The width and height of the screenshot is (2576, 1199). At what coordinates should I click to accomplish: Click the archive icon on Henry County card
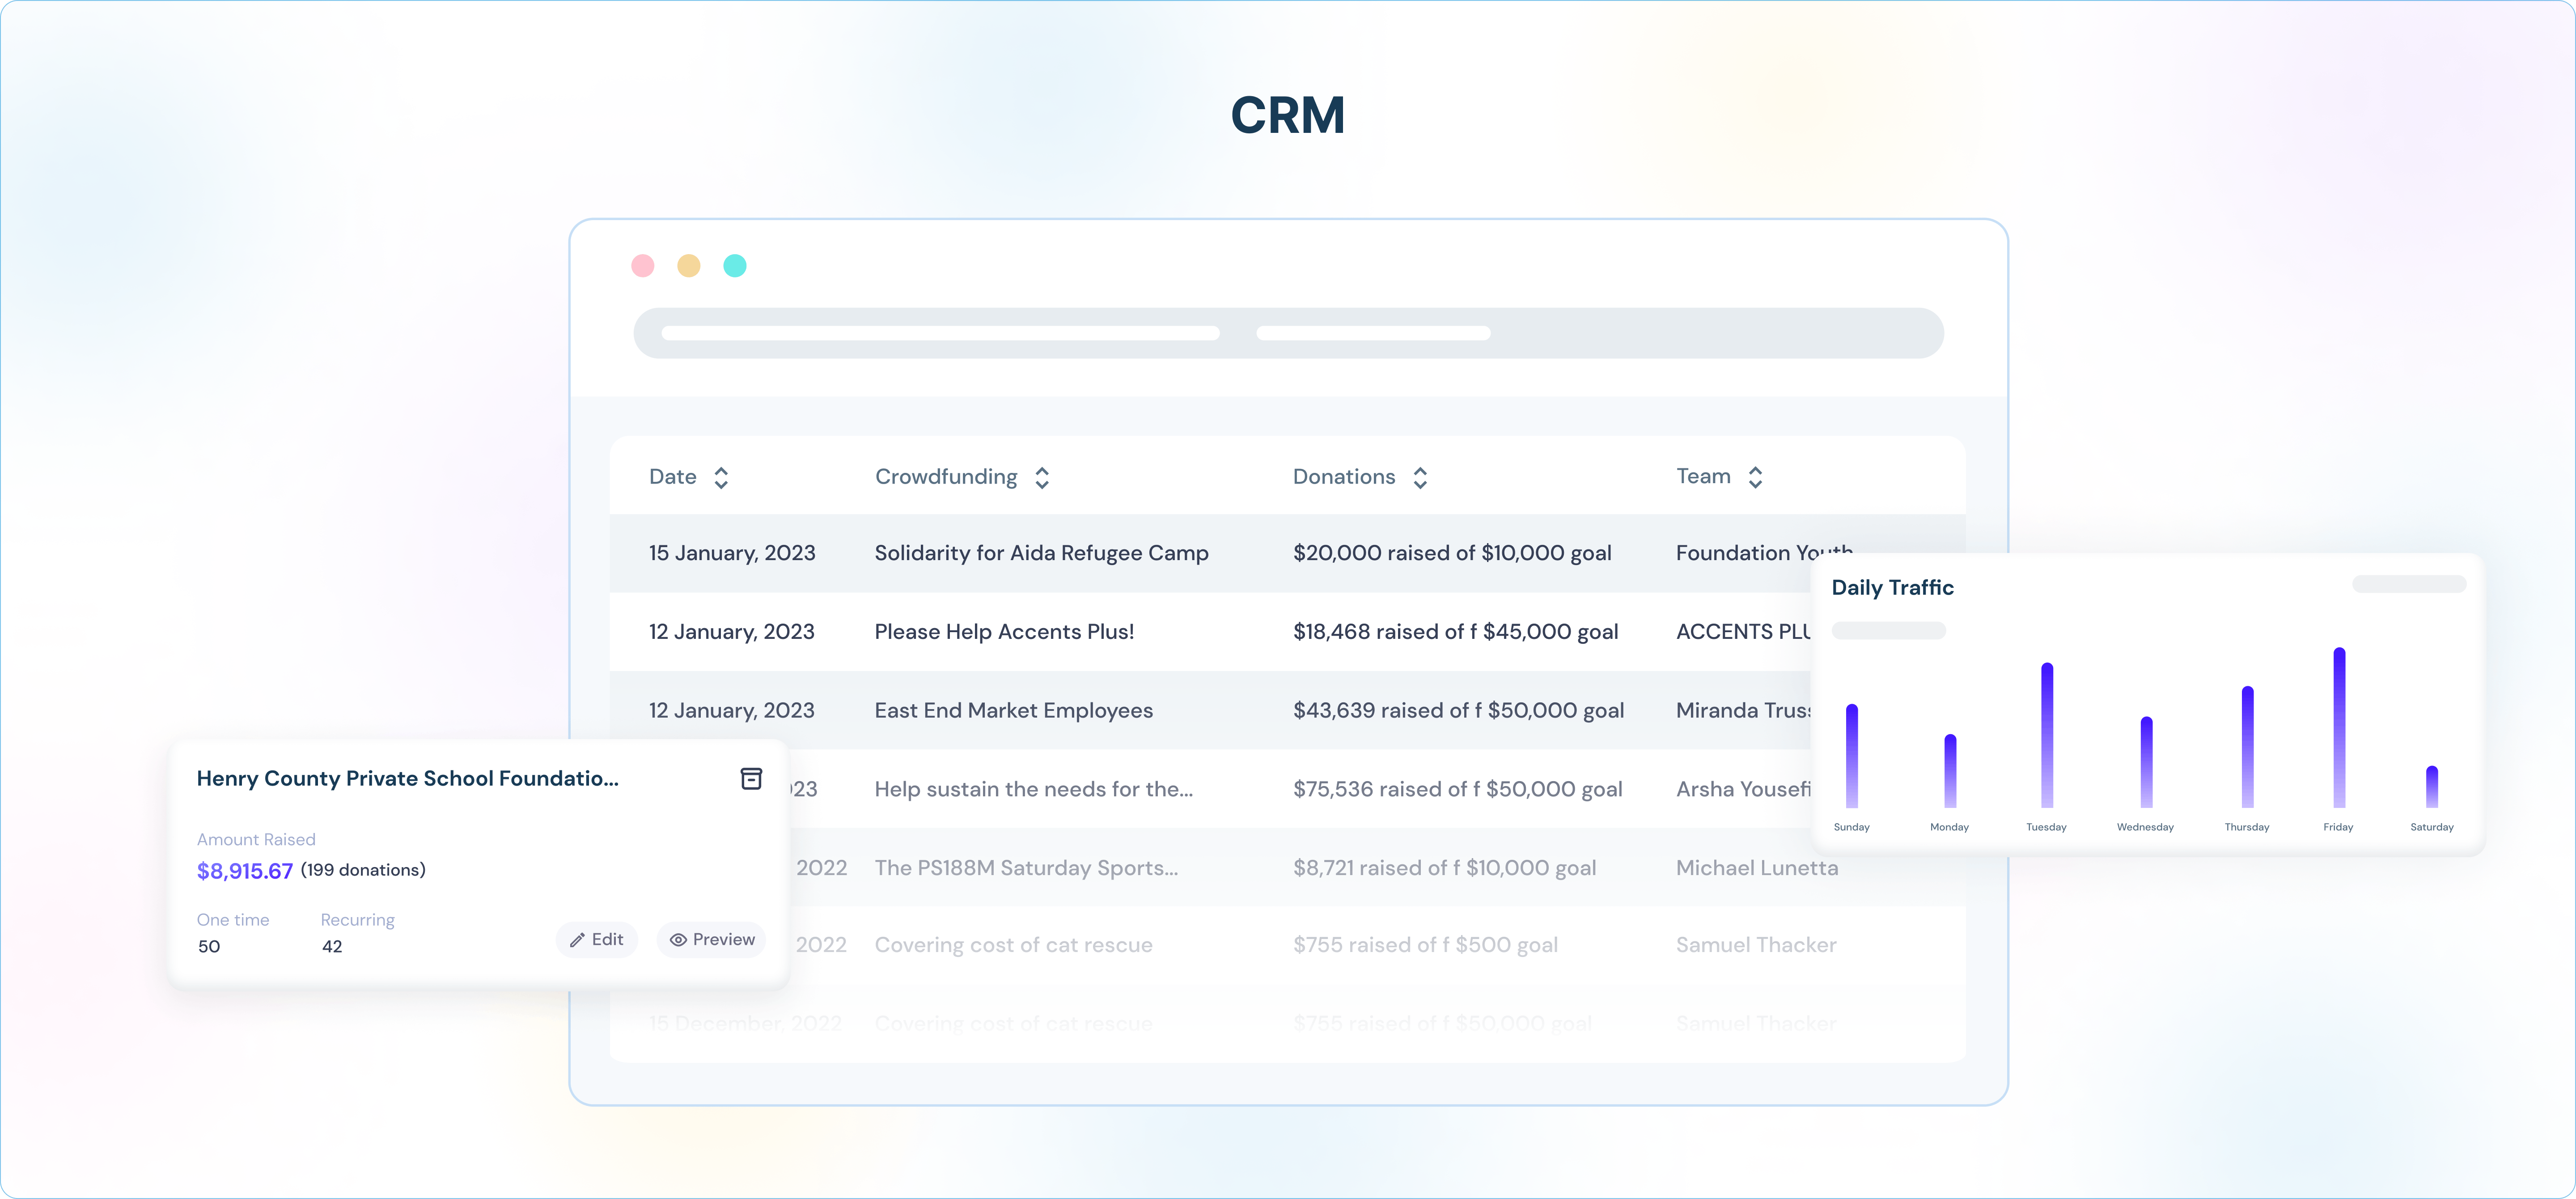point(751,778)
